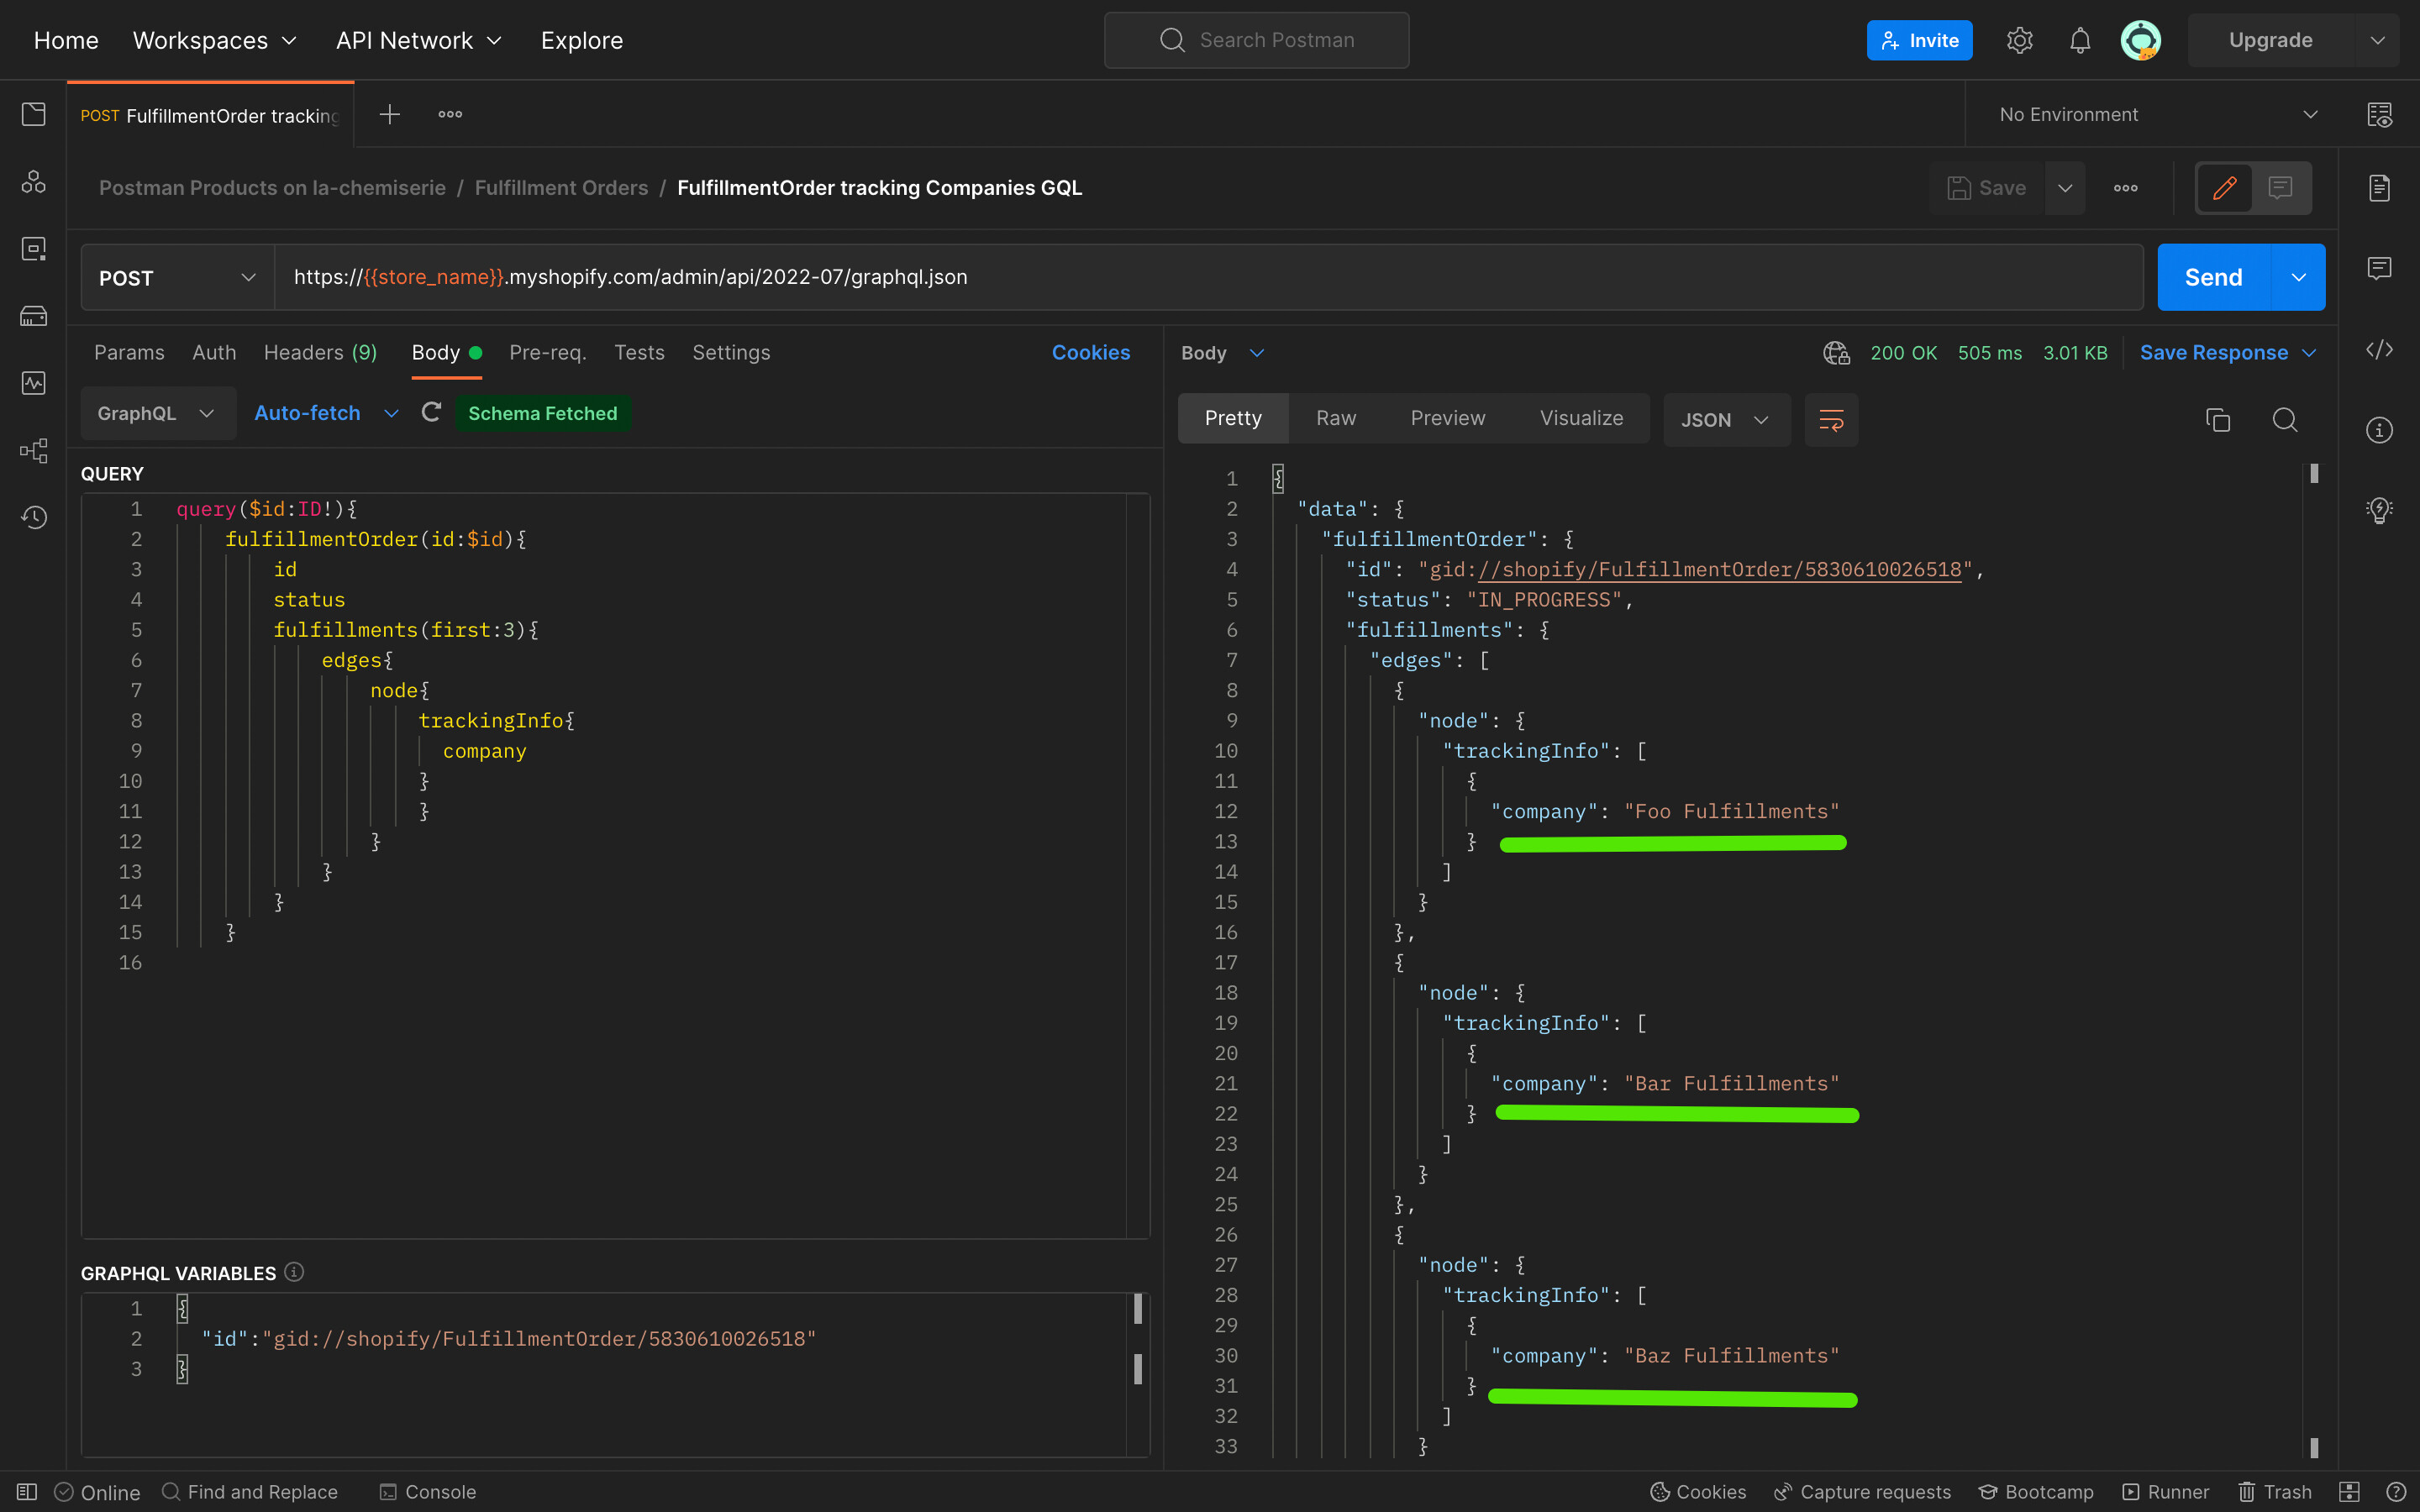Copy the response body with copy icon

coord(2217,420)
